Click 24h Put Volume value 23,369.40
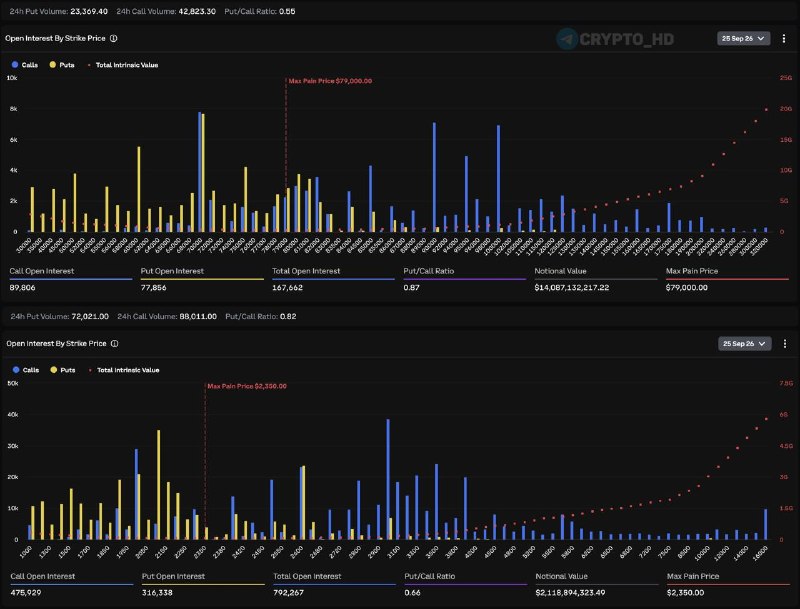This screenshot has height=609, width=800. [89, 11]
